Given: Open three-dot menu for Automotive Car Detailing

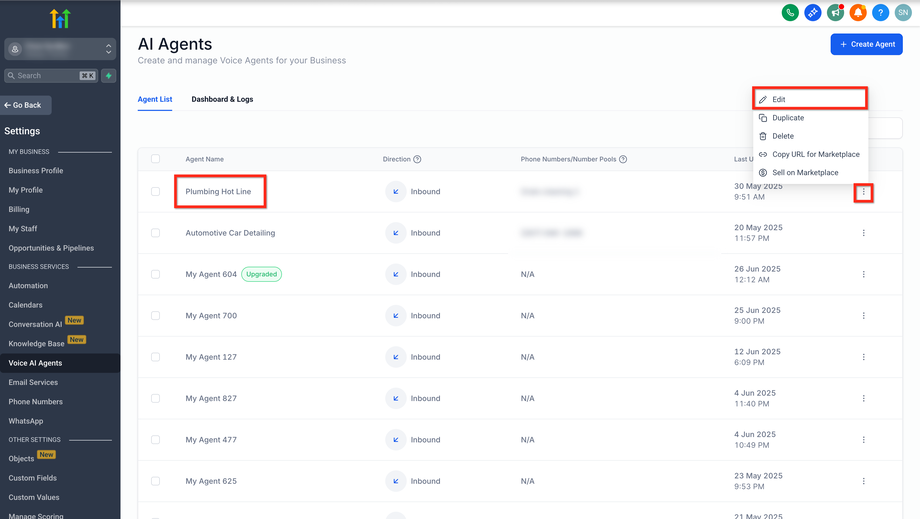Looking at the screenshot, I should point(863,233).
